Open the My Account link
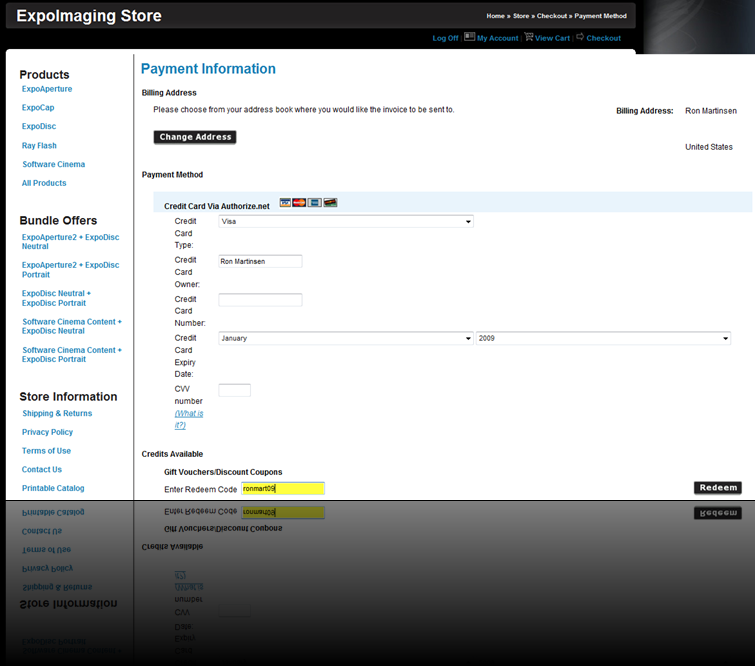The width and height of the screenshot is (755, 666). [498, 38]
